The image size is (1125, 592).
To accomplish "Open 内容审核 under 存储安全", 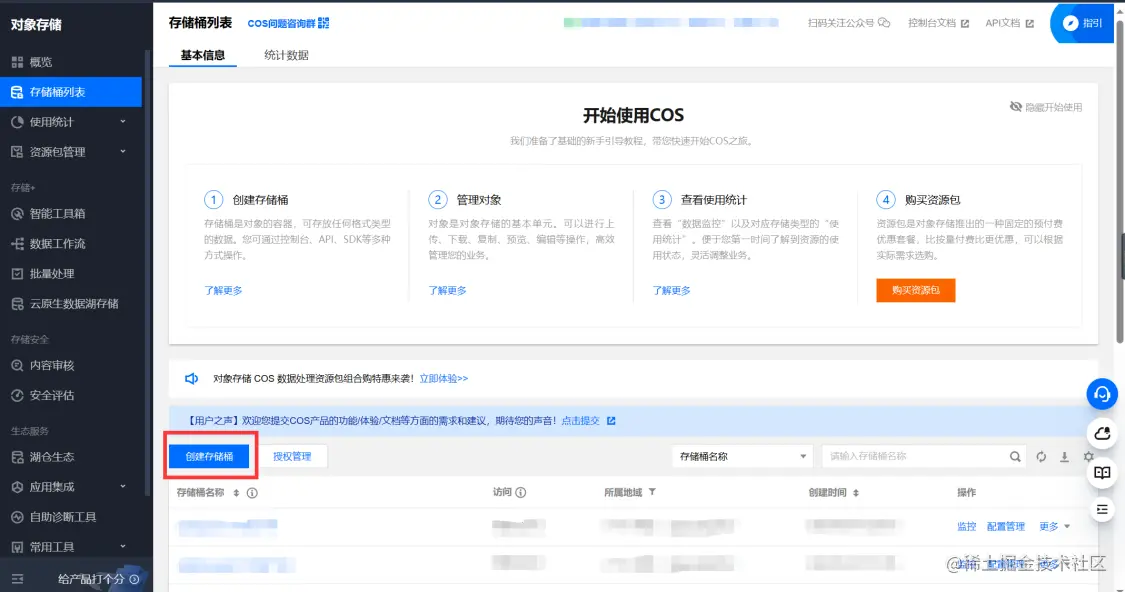I will click(x=52, y=366).
